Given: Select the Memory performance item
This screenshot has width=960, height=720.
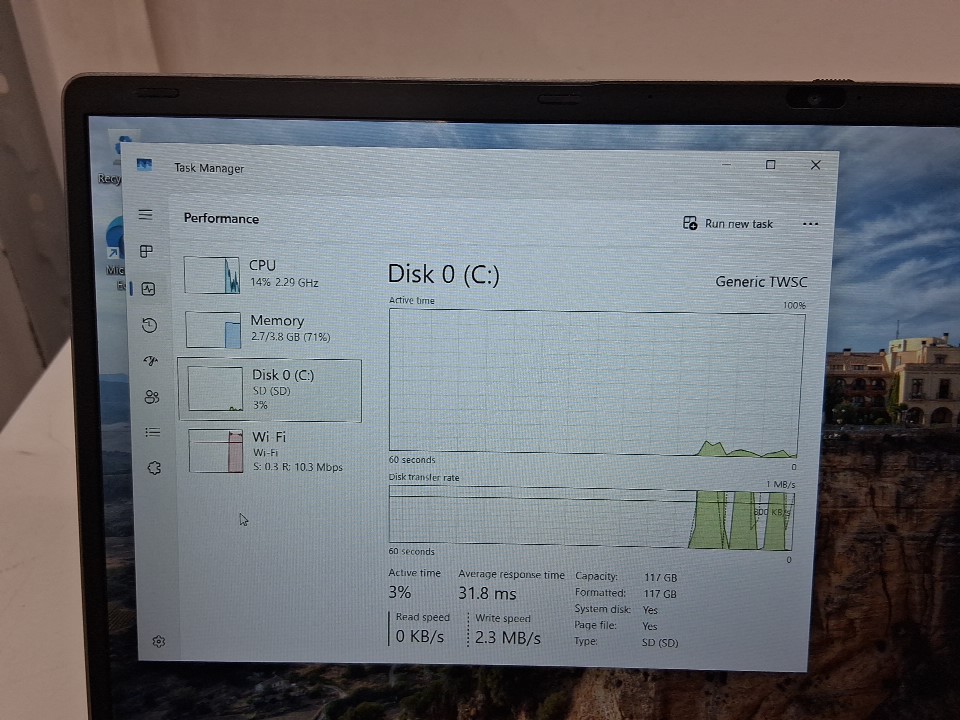Looking at the screenshot, I should pos(270,329).
